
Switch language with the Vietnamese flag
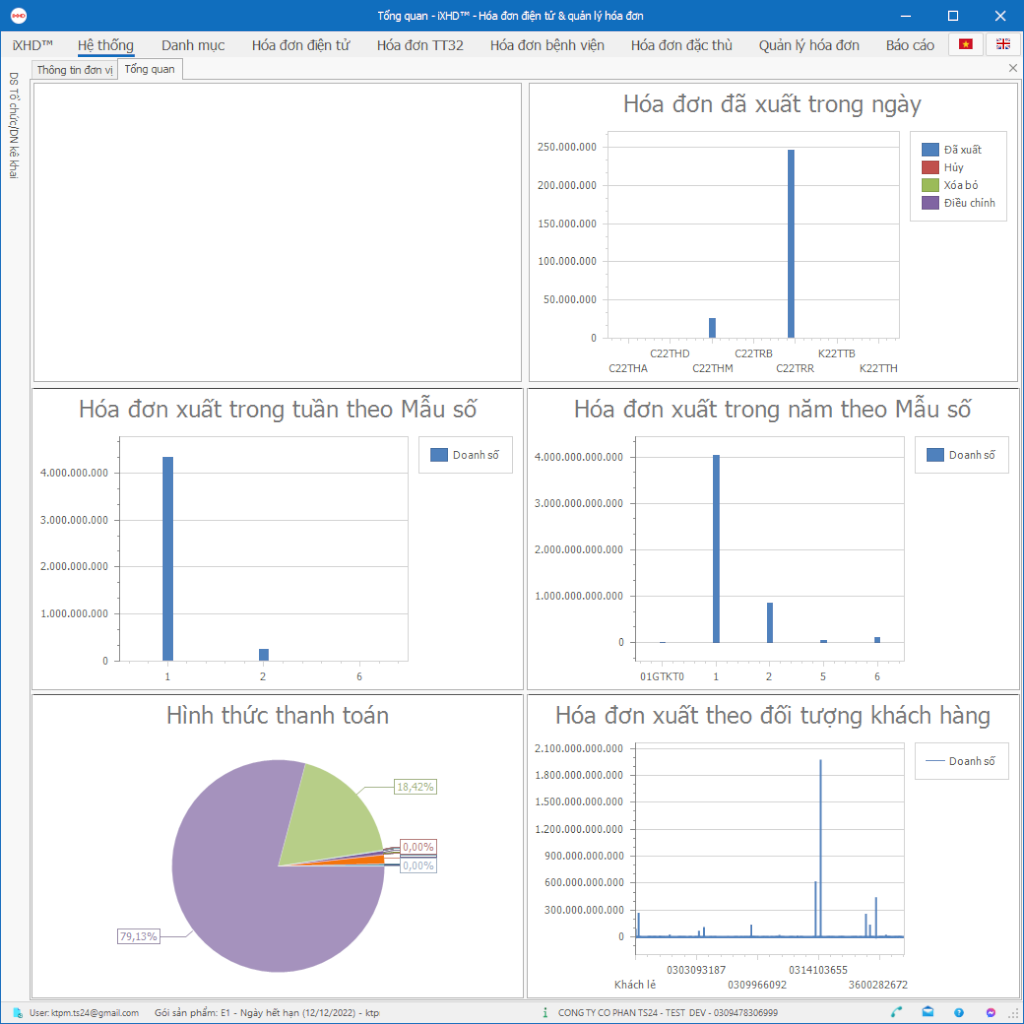click(965, 45)
